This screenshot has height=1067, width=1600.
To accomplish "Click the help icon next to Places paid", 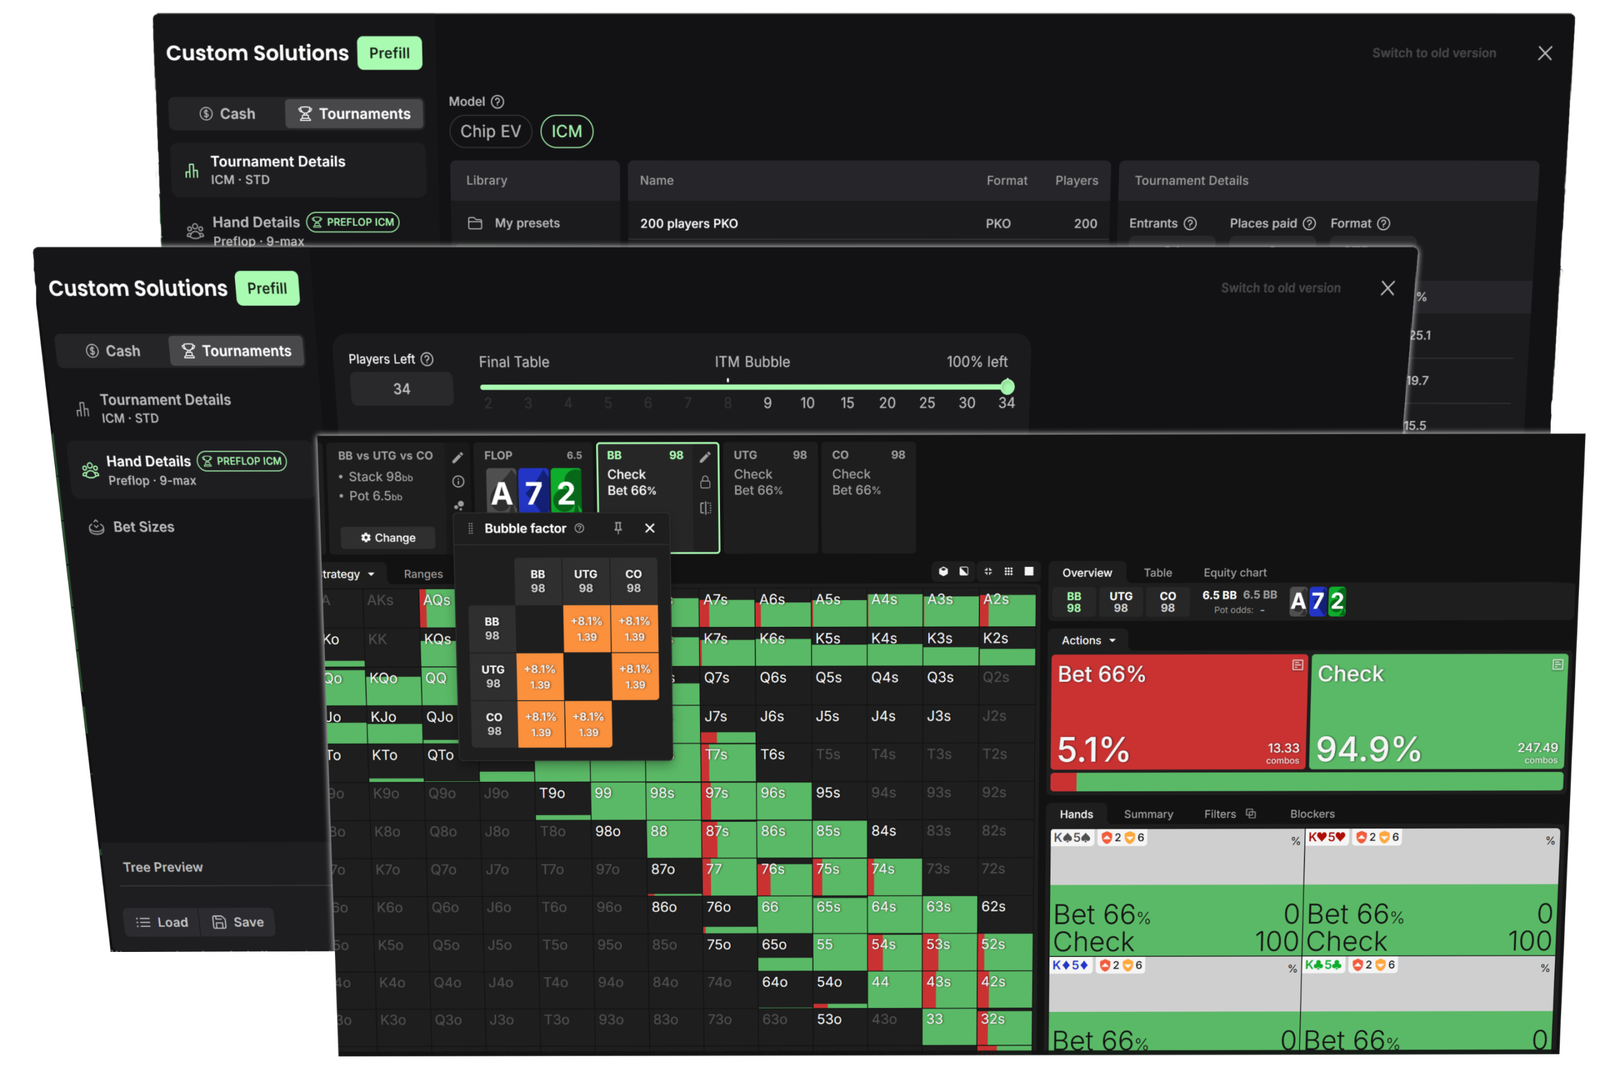I will click(x=1309, y=224).
